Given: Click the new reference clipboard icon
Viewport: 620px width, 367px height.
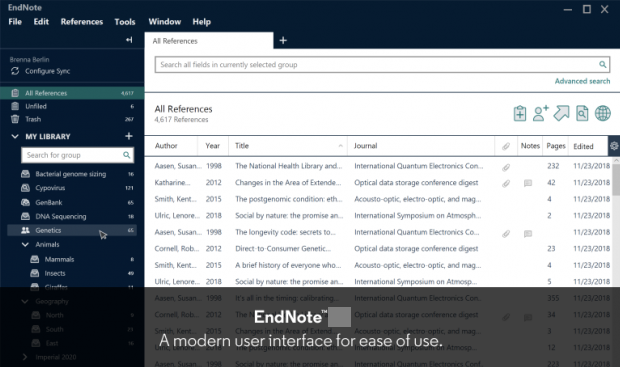Looking at the screenshot, I should [520, 114].
